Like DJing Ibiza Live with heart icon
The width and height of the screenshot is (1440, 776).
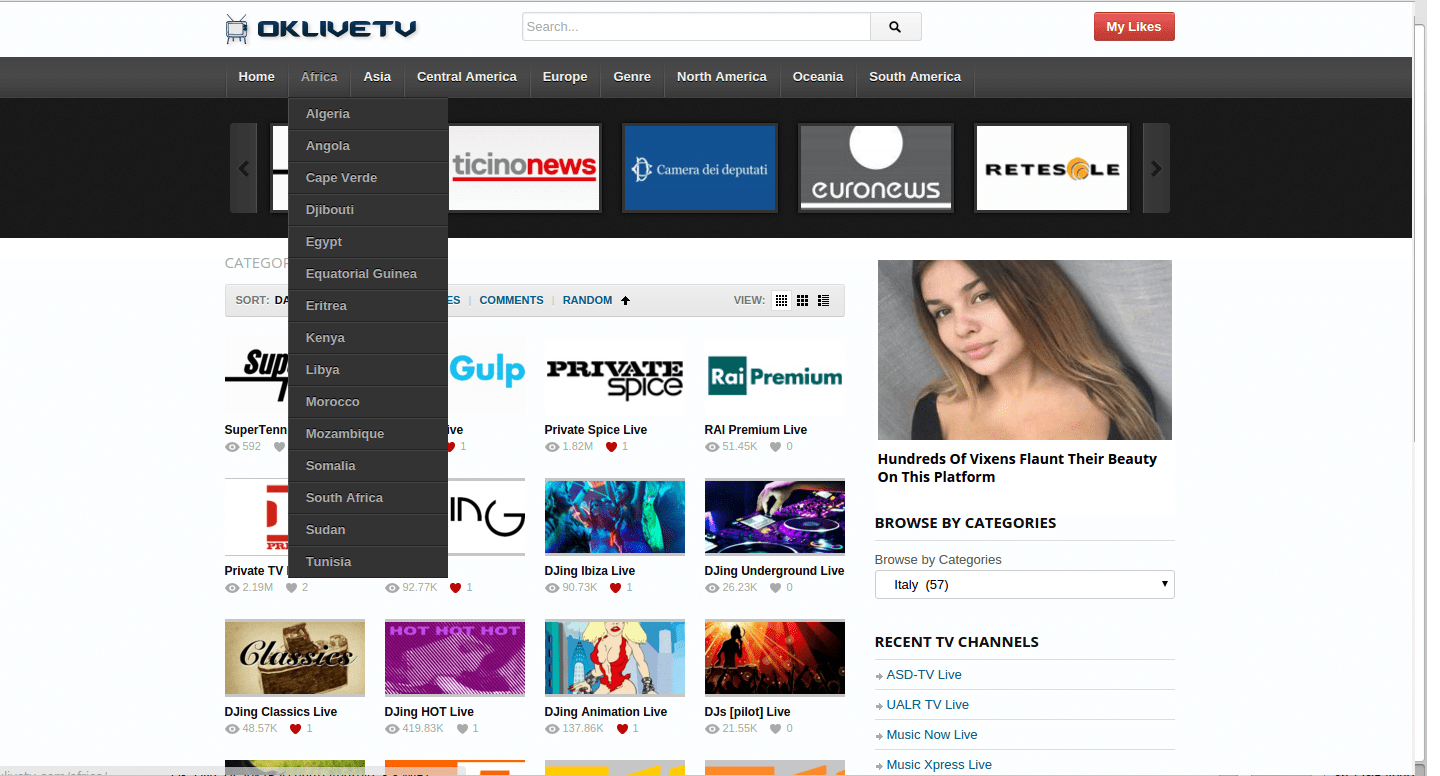(615, 588)
